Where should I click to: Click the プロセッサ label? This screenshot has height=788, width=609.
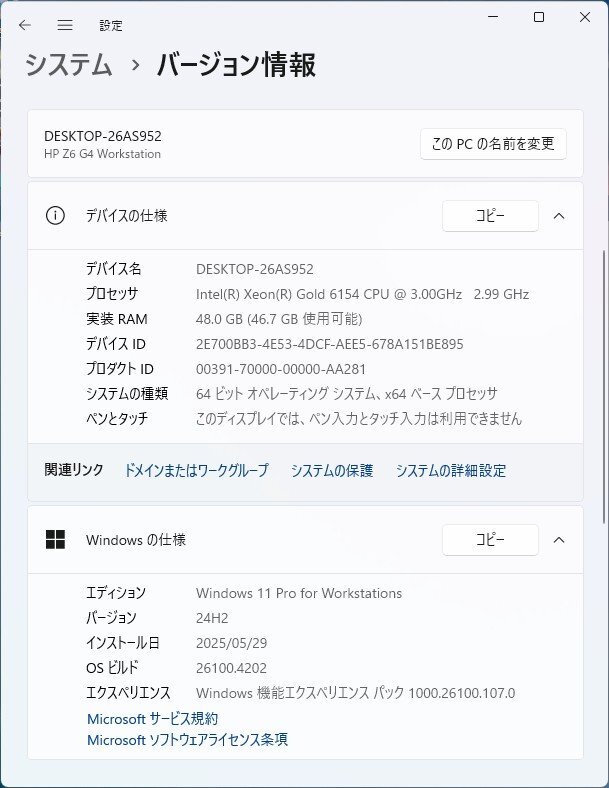pyautogui.click(x=112, y=294)
